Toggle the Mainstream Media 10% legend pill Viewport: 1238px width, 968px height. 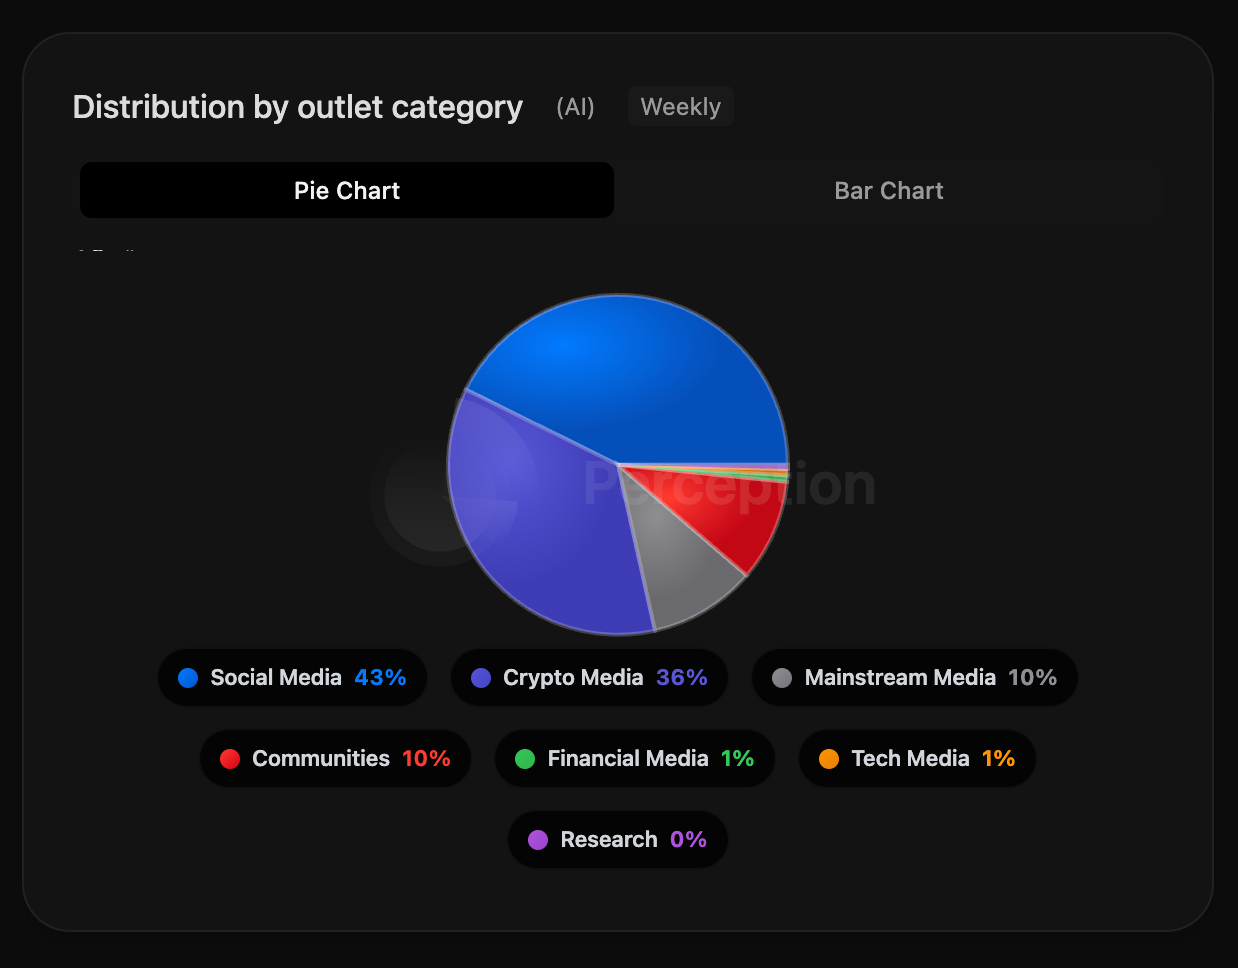click(915, 678)
